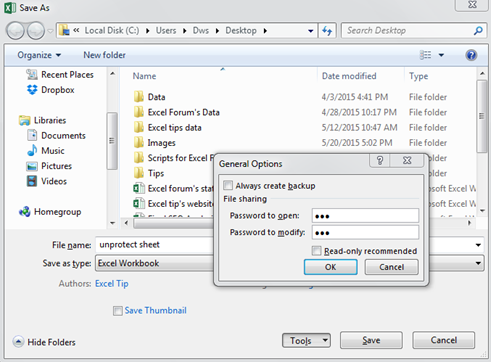Image resolution: width=491 pixels, height=362 pixels.
Task: Open Recent Places in navigation pane
Action: 60,75
